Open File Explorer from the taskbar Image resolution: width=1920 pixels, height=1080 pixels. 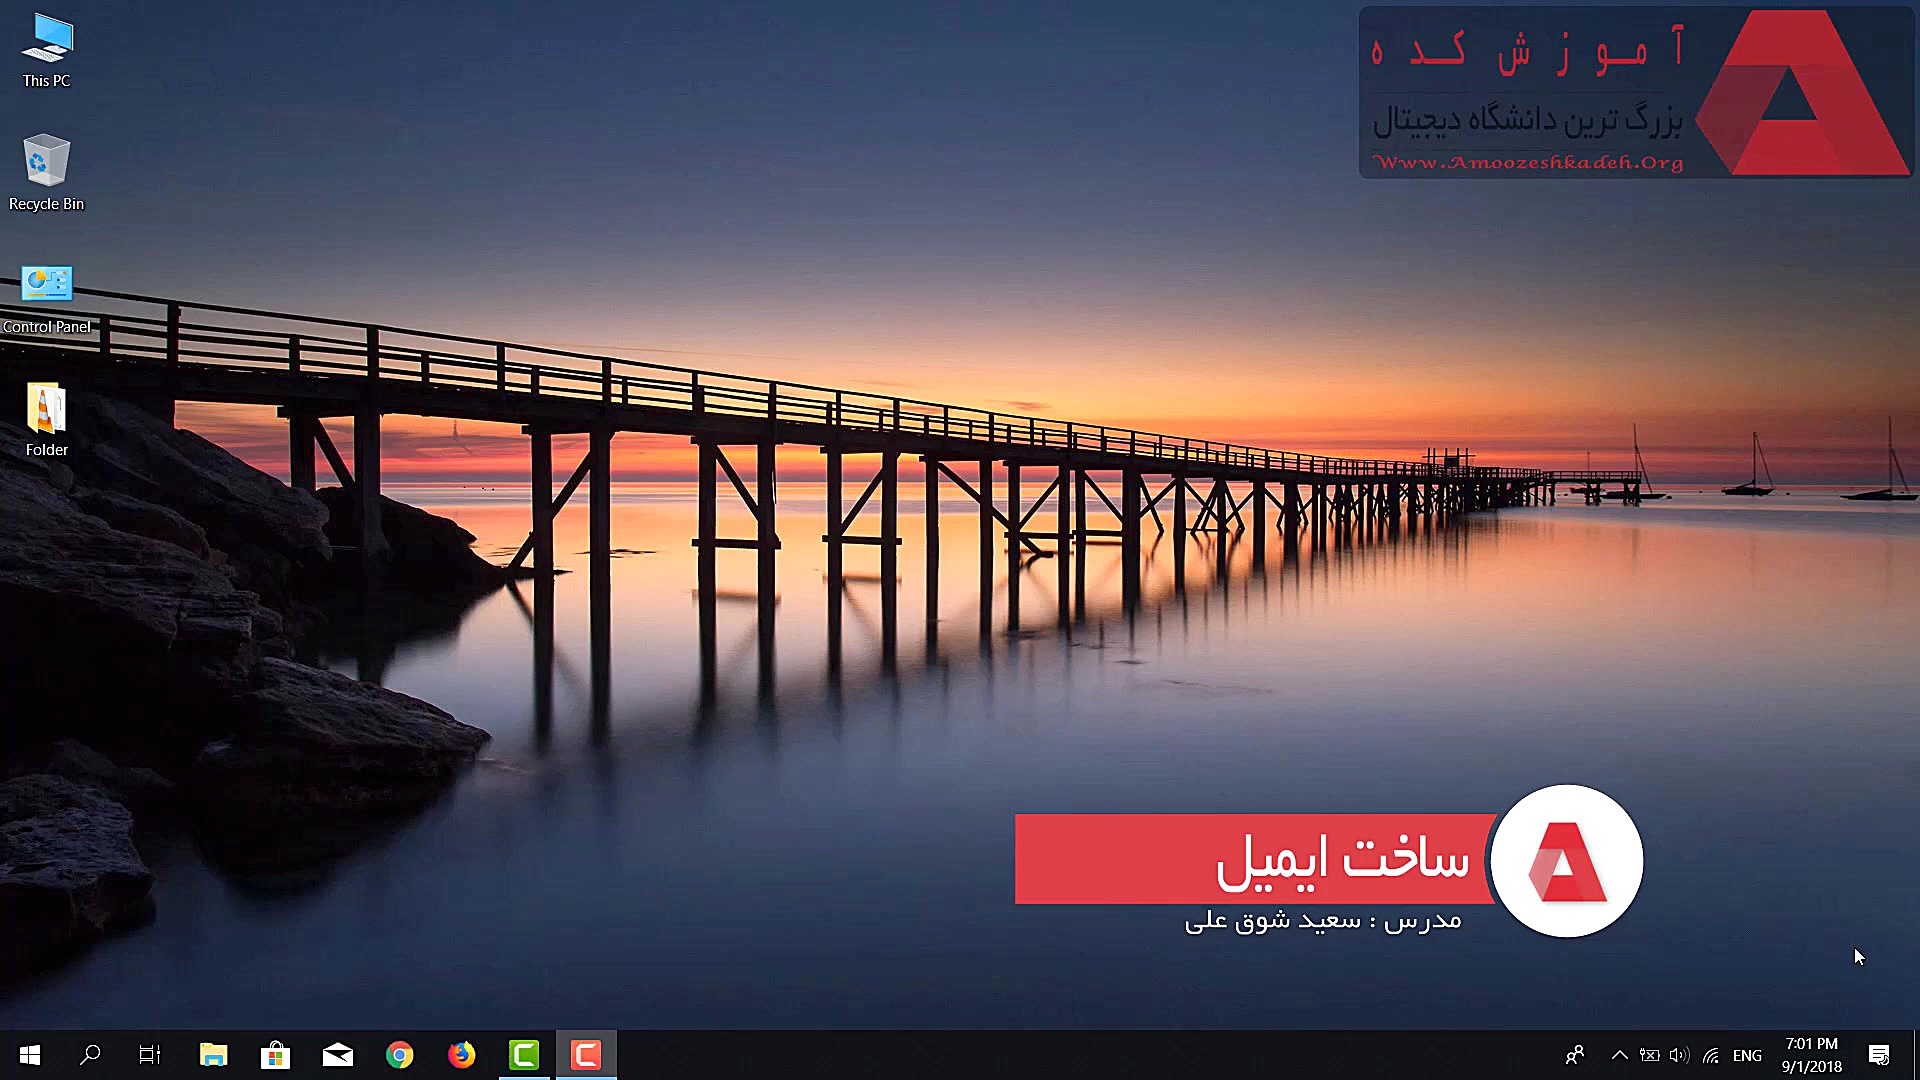tap(213, 1055)
